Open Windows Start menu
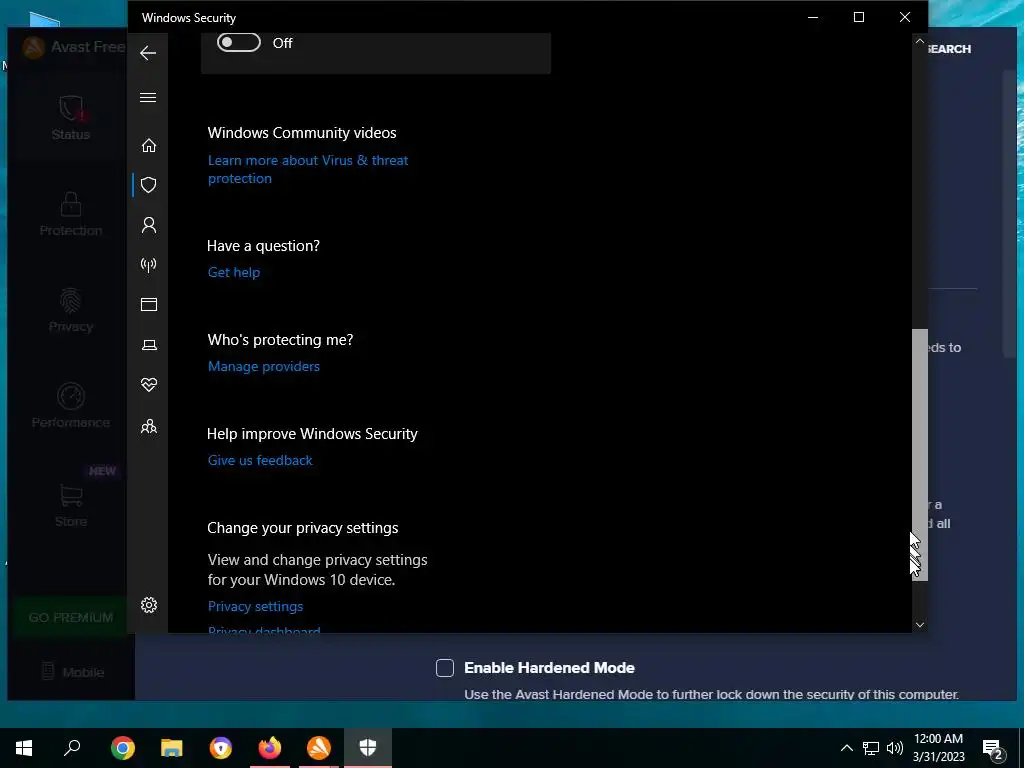The width and height of the screenshot is (1024, 768). click(x=24, y=748)
